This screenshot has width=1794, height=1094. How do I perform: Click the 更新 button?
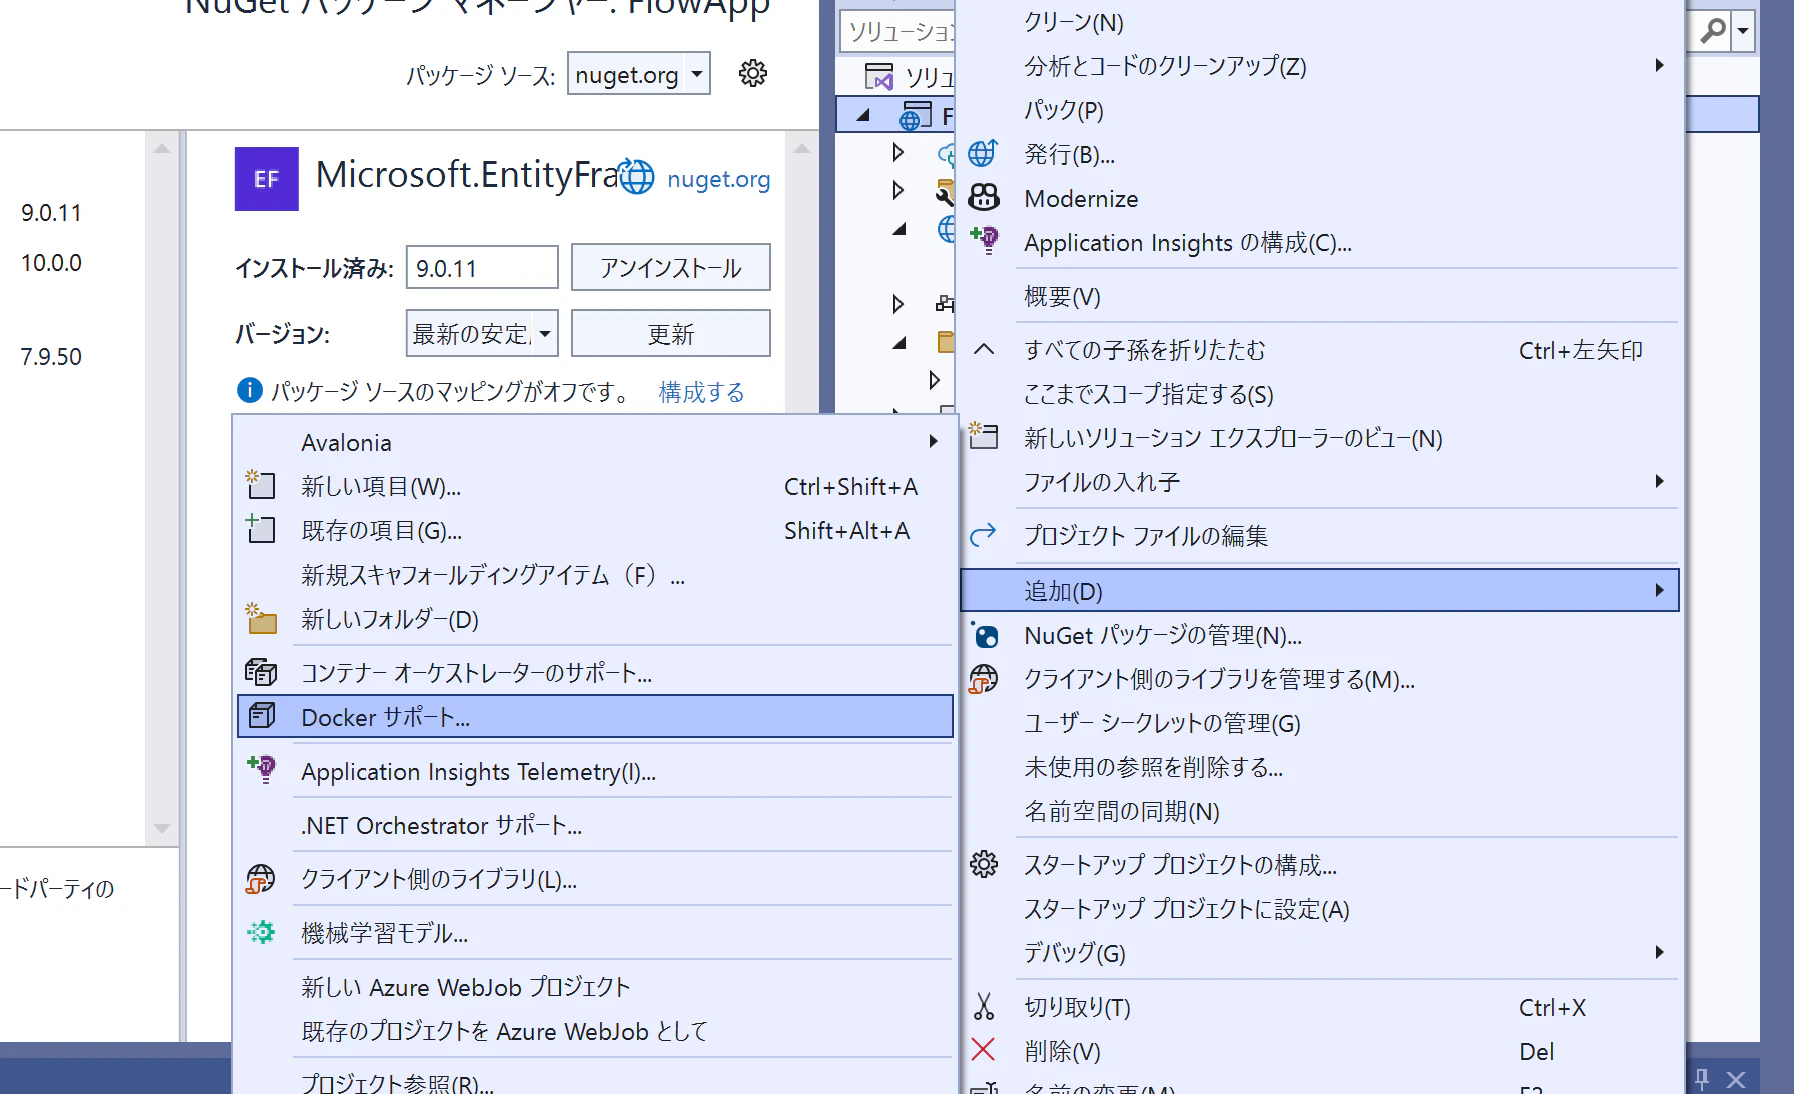point(671,333)
